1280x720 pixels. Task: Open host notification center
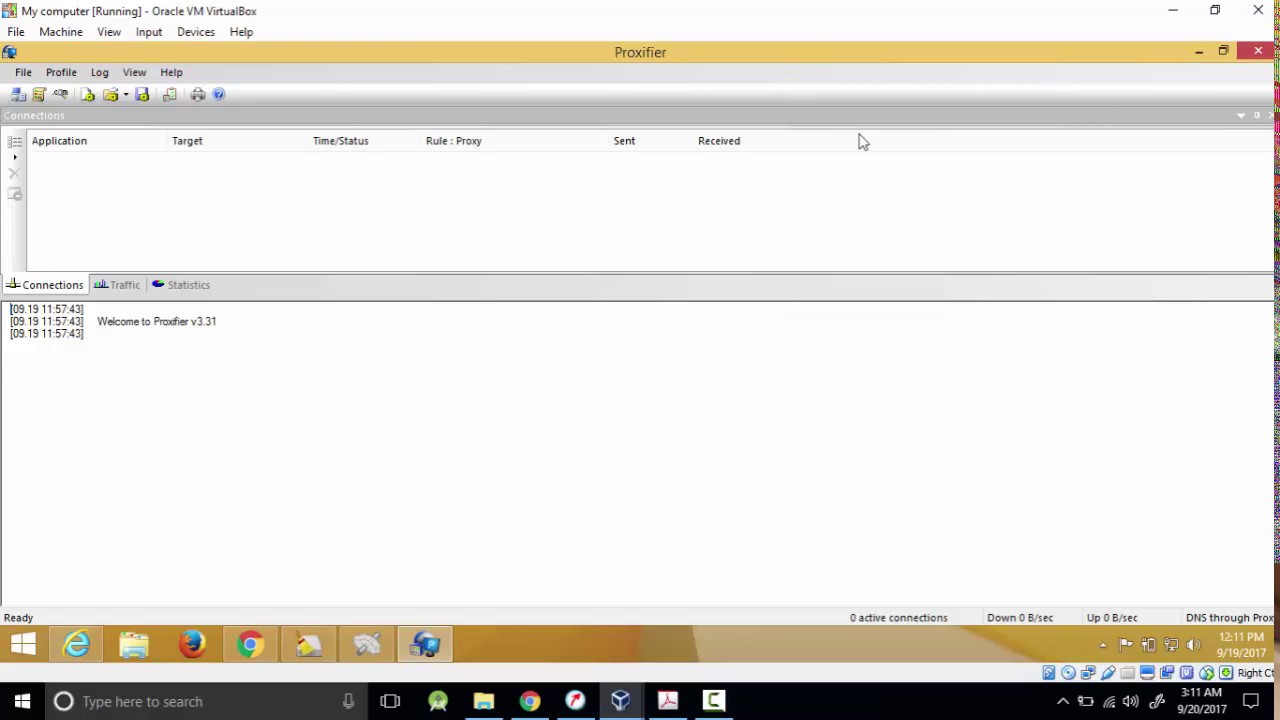pos(1251,702)
